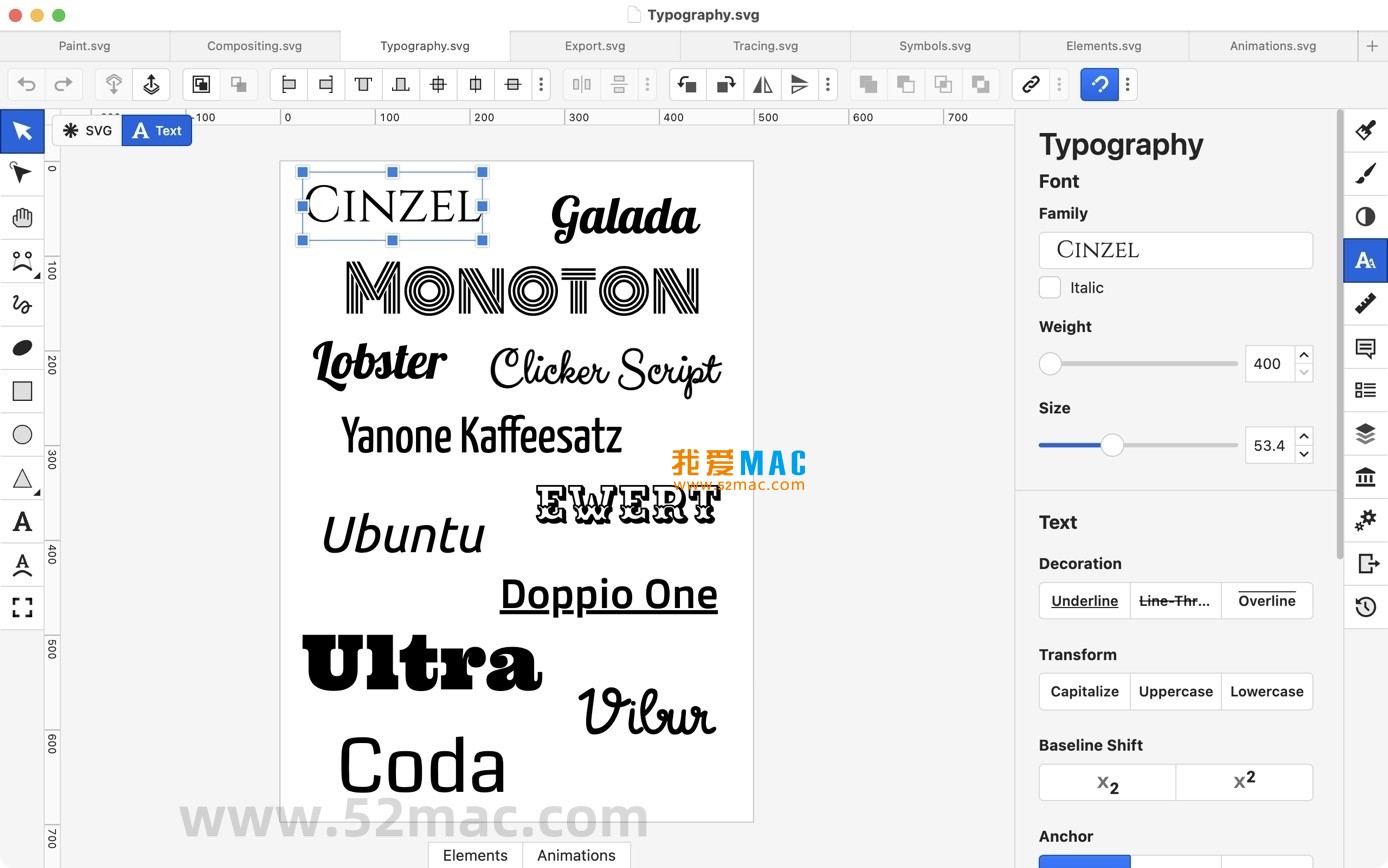Open the Cinzel font family dropdown

(1175, 250)
